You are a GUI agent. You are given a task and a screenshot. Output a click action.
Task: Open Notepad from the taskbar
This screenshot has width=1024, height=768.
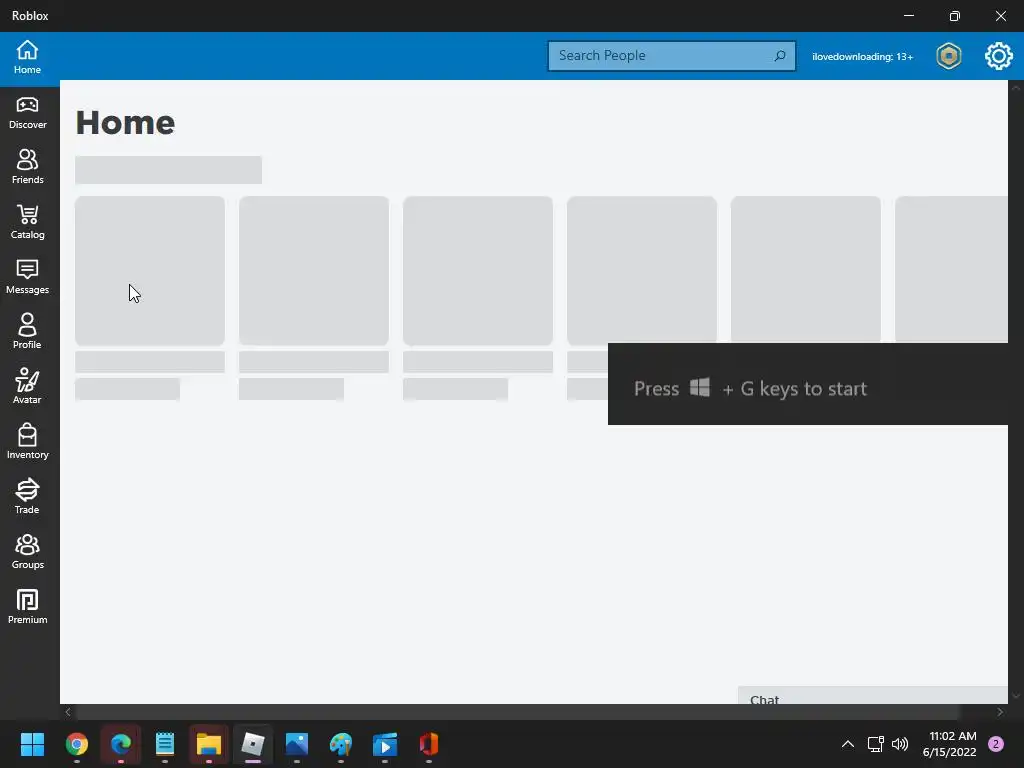tap(165, 744)
